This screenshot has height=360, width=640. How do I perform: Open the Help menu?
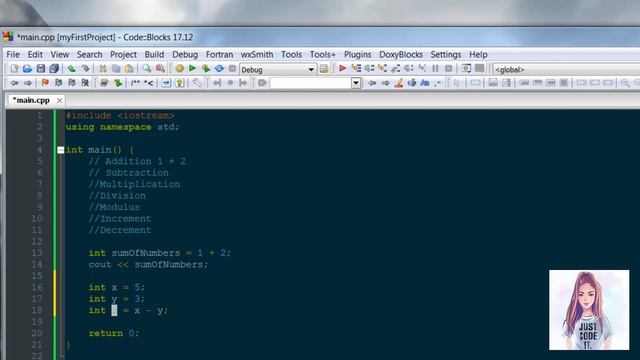point(478,54)
